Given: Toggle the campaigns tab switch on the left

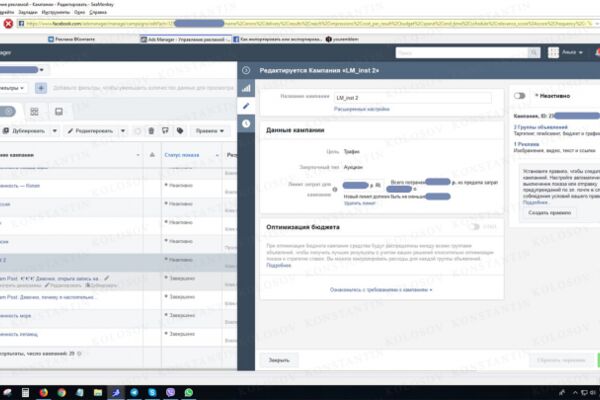Looking at the screenshot, I should [7, 111].
